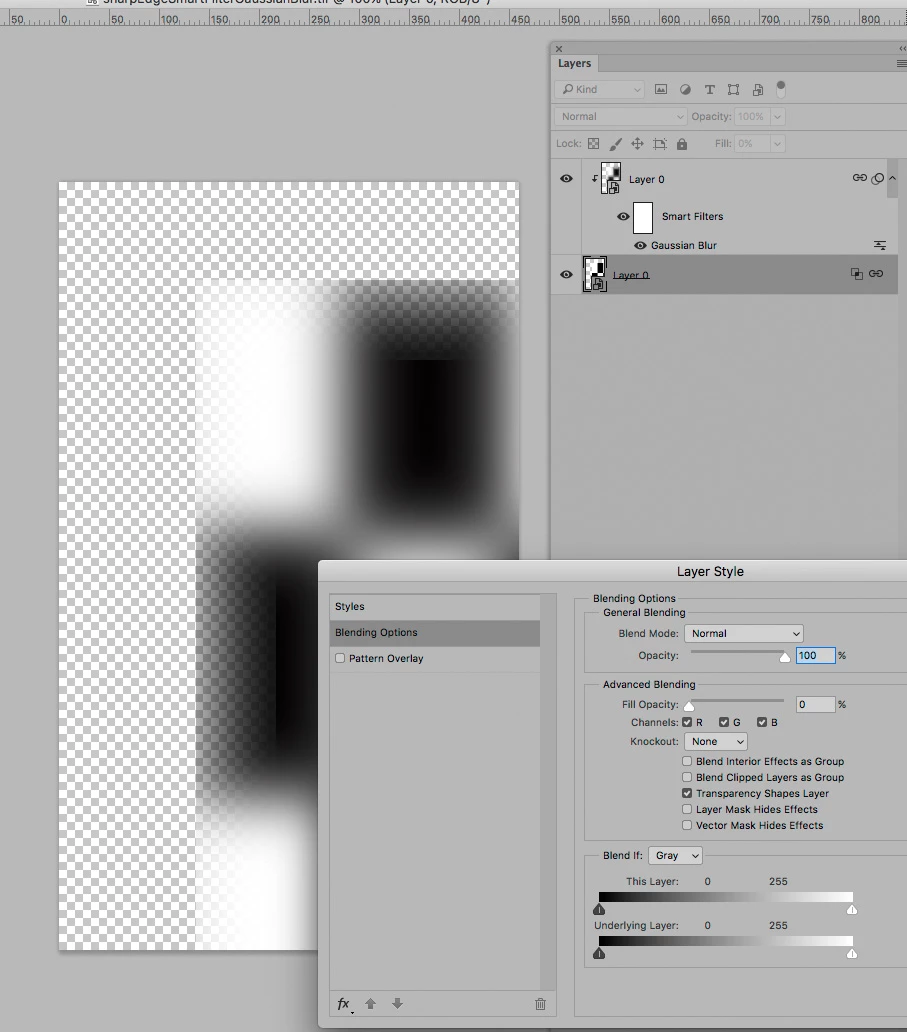Click the Opacity value field showing 100

(816, 656)
